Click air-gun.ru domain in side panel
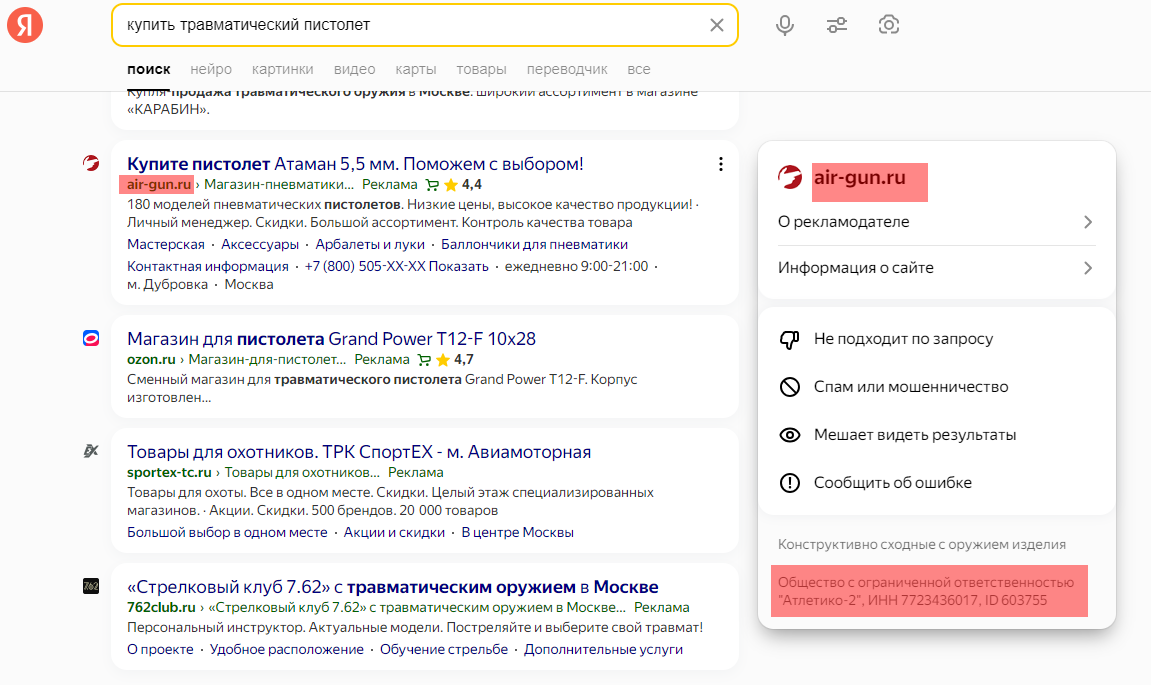 pos(860,178)
